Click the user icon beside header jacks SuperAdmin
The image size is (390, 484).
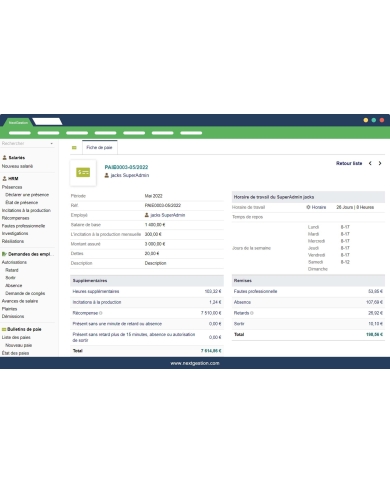pos(107,175)
